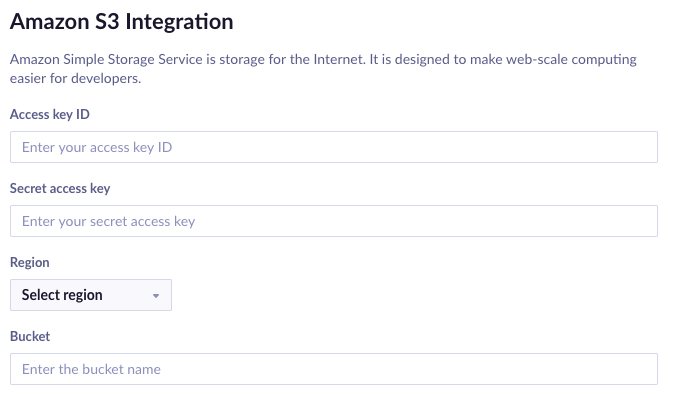Click the "Enter your secret access key" placeholder
The height and width of the screenshot is (402, 675).
tap(108, 221)
